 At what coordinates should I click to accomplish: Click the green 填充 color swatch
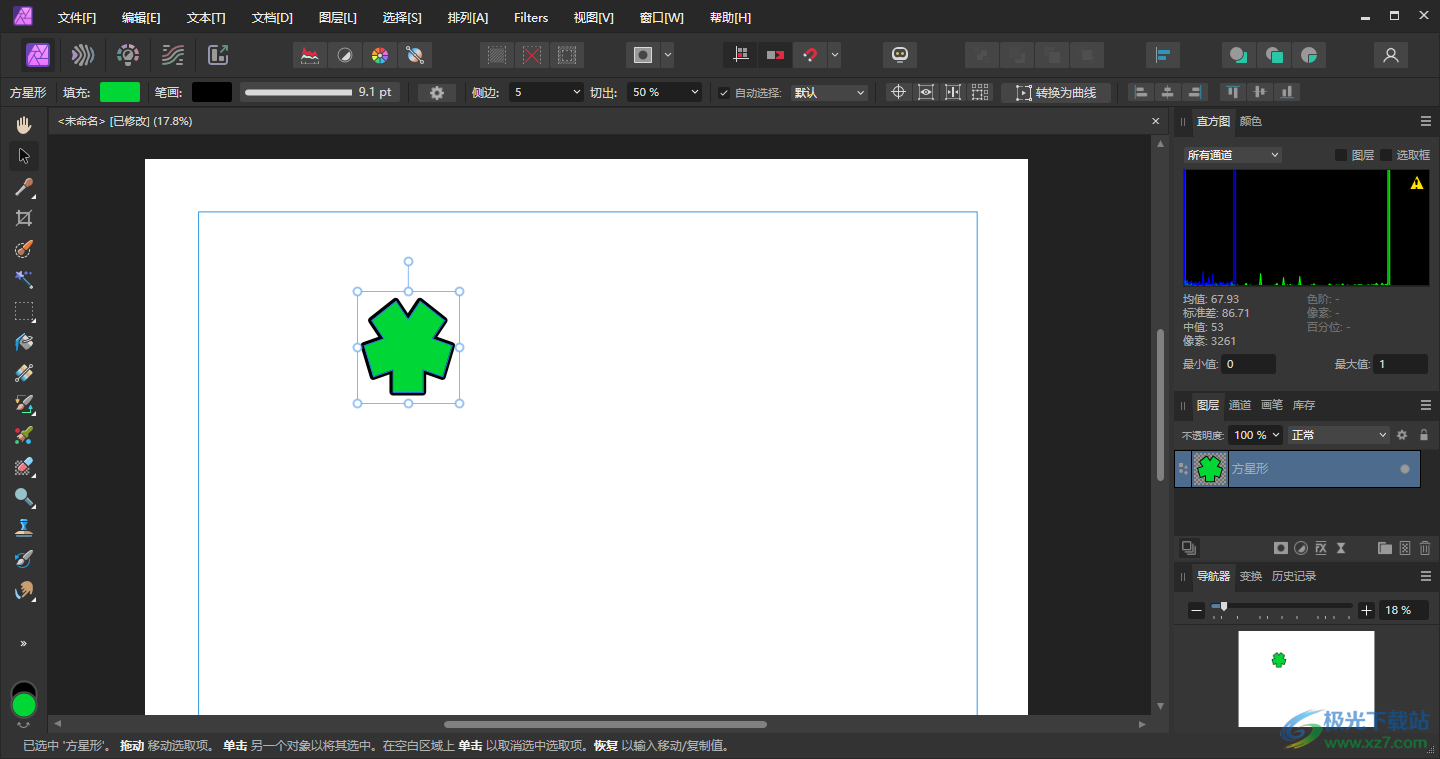pos(120,92)
